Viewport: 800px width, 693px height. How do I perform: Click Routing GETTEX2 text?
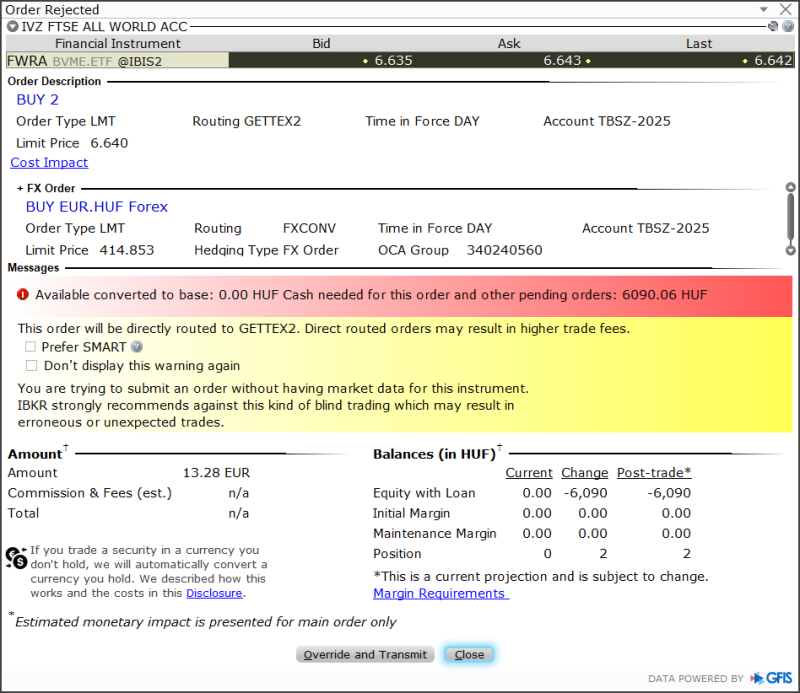246,121
